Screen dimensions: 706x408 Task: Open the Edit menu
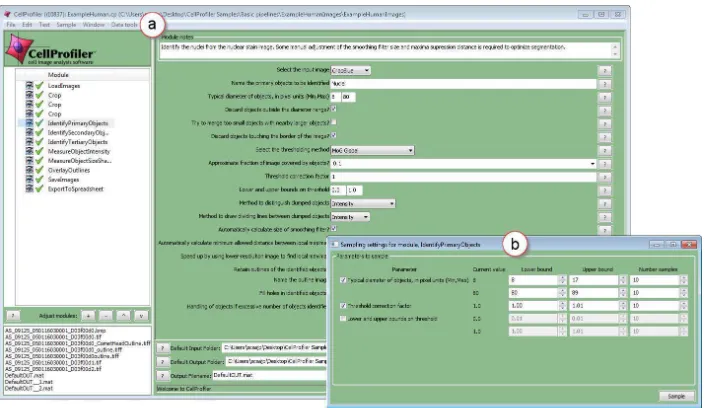[x=27, y=25]
